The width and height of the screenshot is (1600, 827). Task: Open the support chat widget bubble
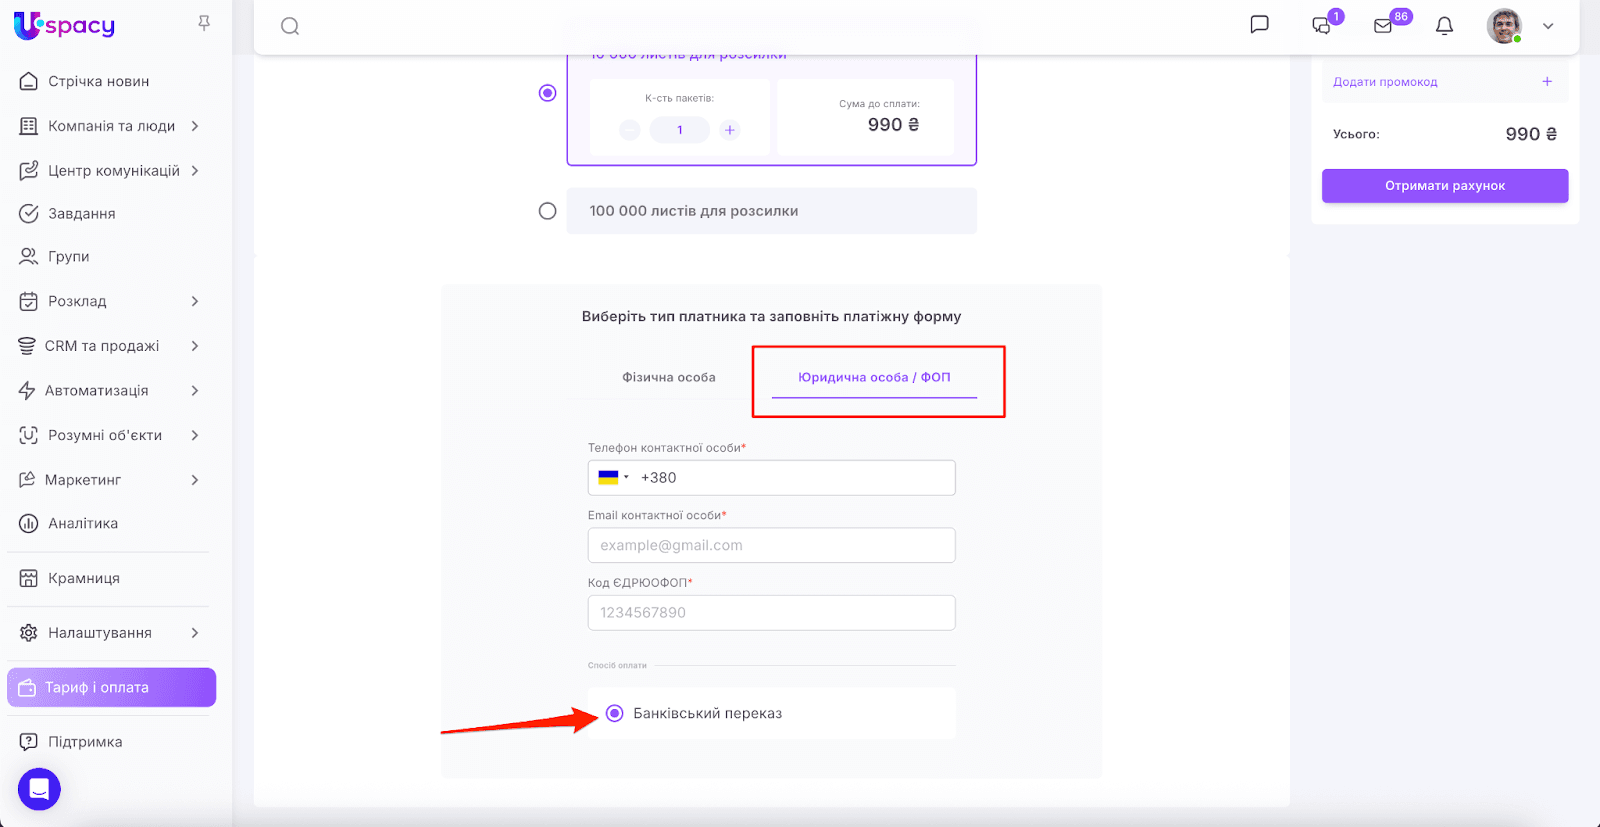[39, 789]
